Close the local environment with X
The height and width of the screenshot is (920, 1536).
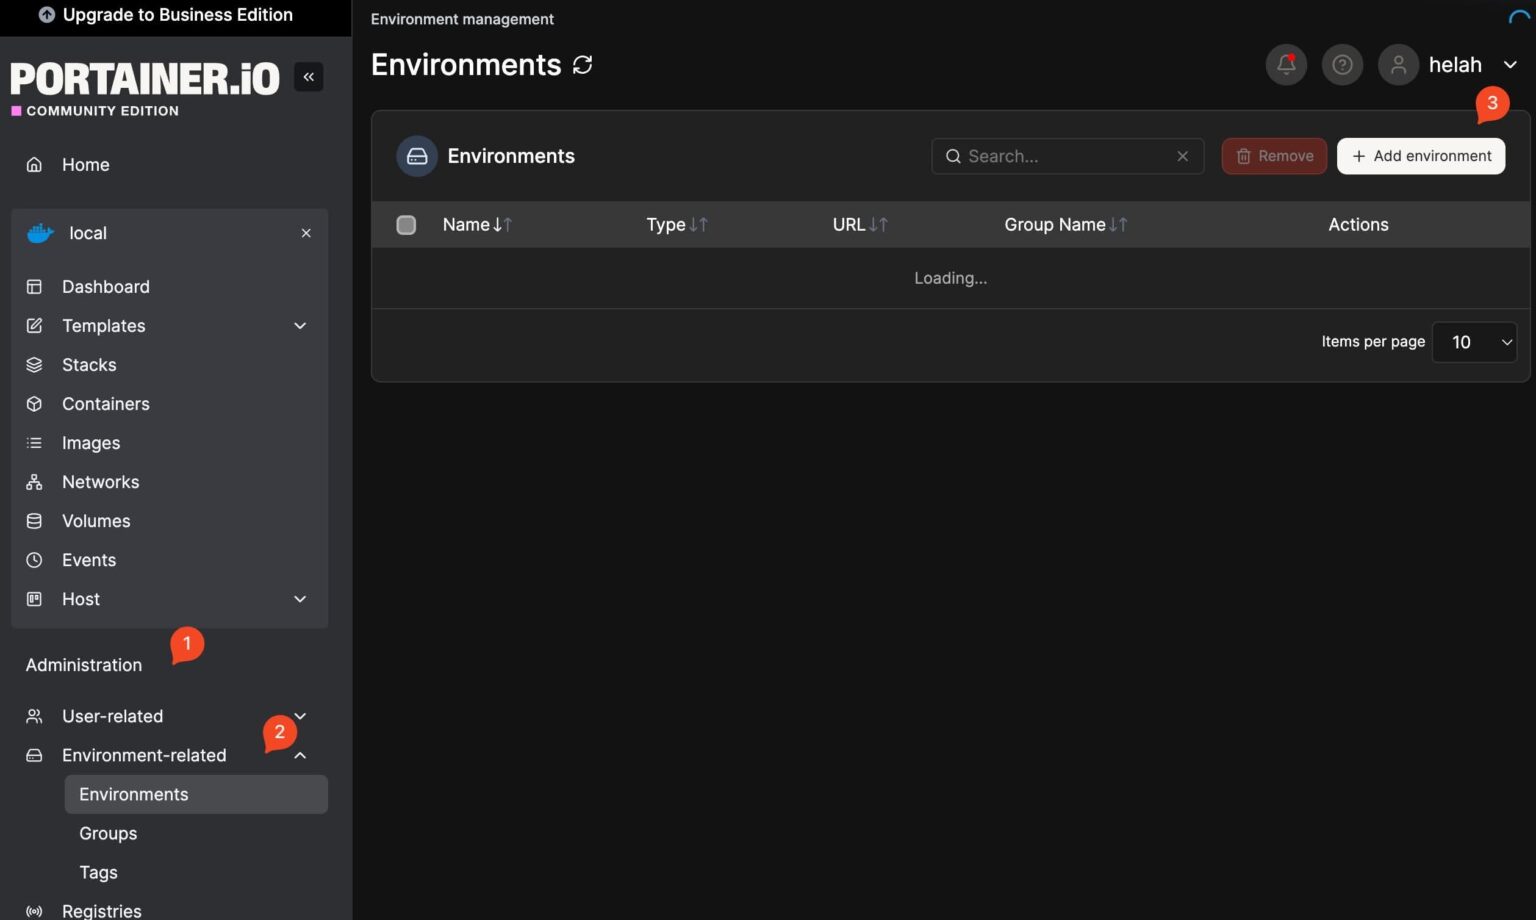click(x=306, y=233)
